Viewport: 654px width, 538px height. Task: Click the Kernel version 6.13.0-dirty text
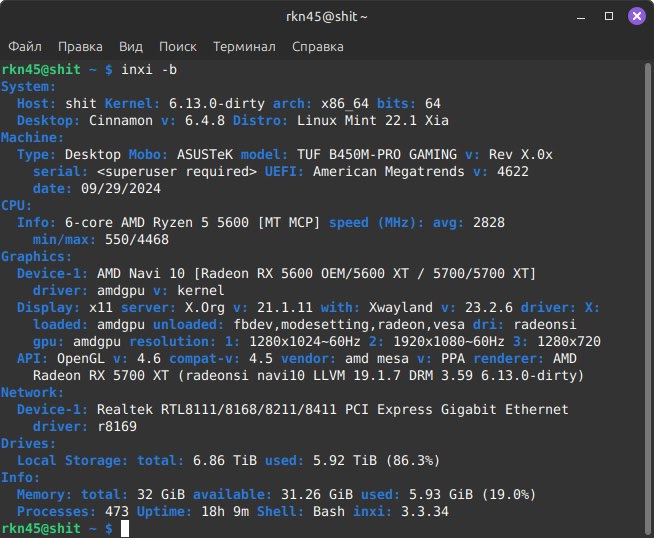pos(216,103)
